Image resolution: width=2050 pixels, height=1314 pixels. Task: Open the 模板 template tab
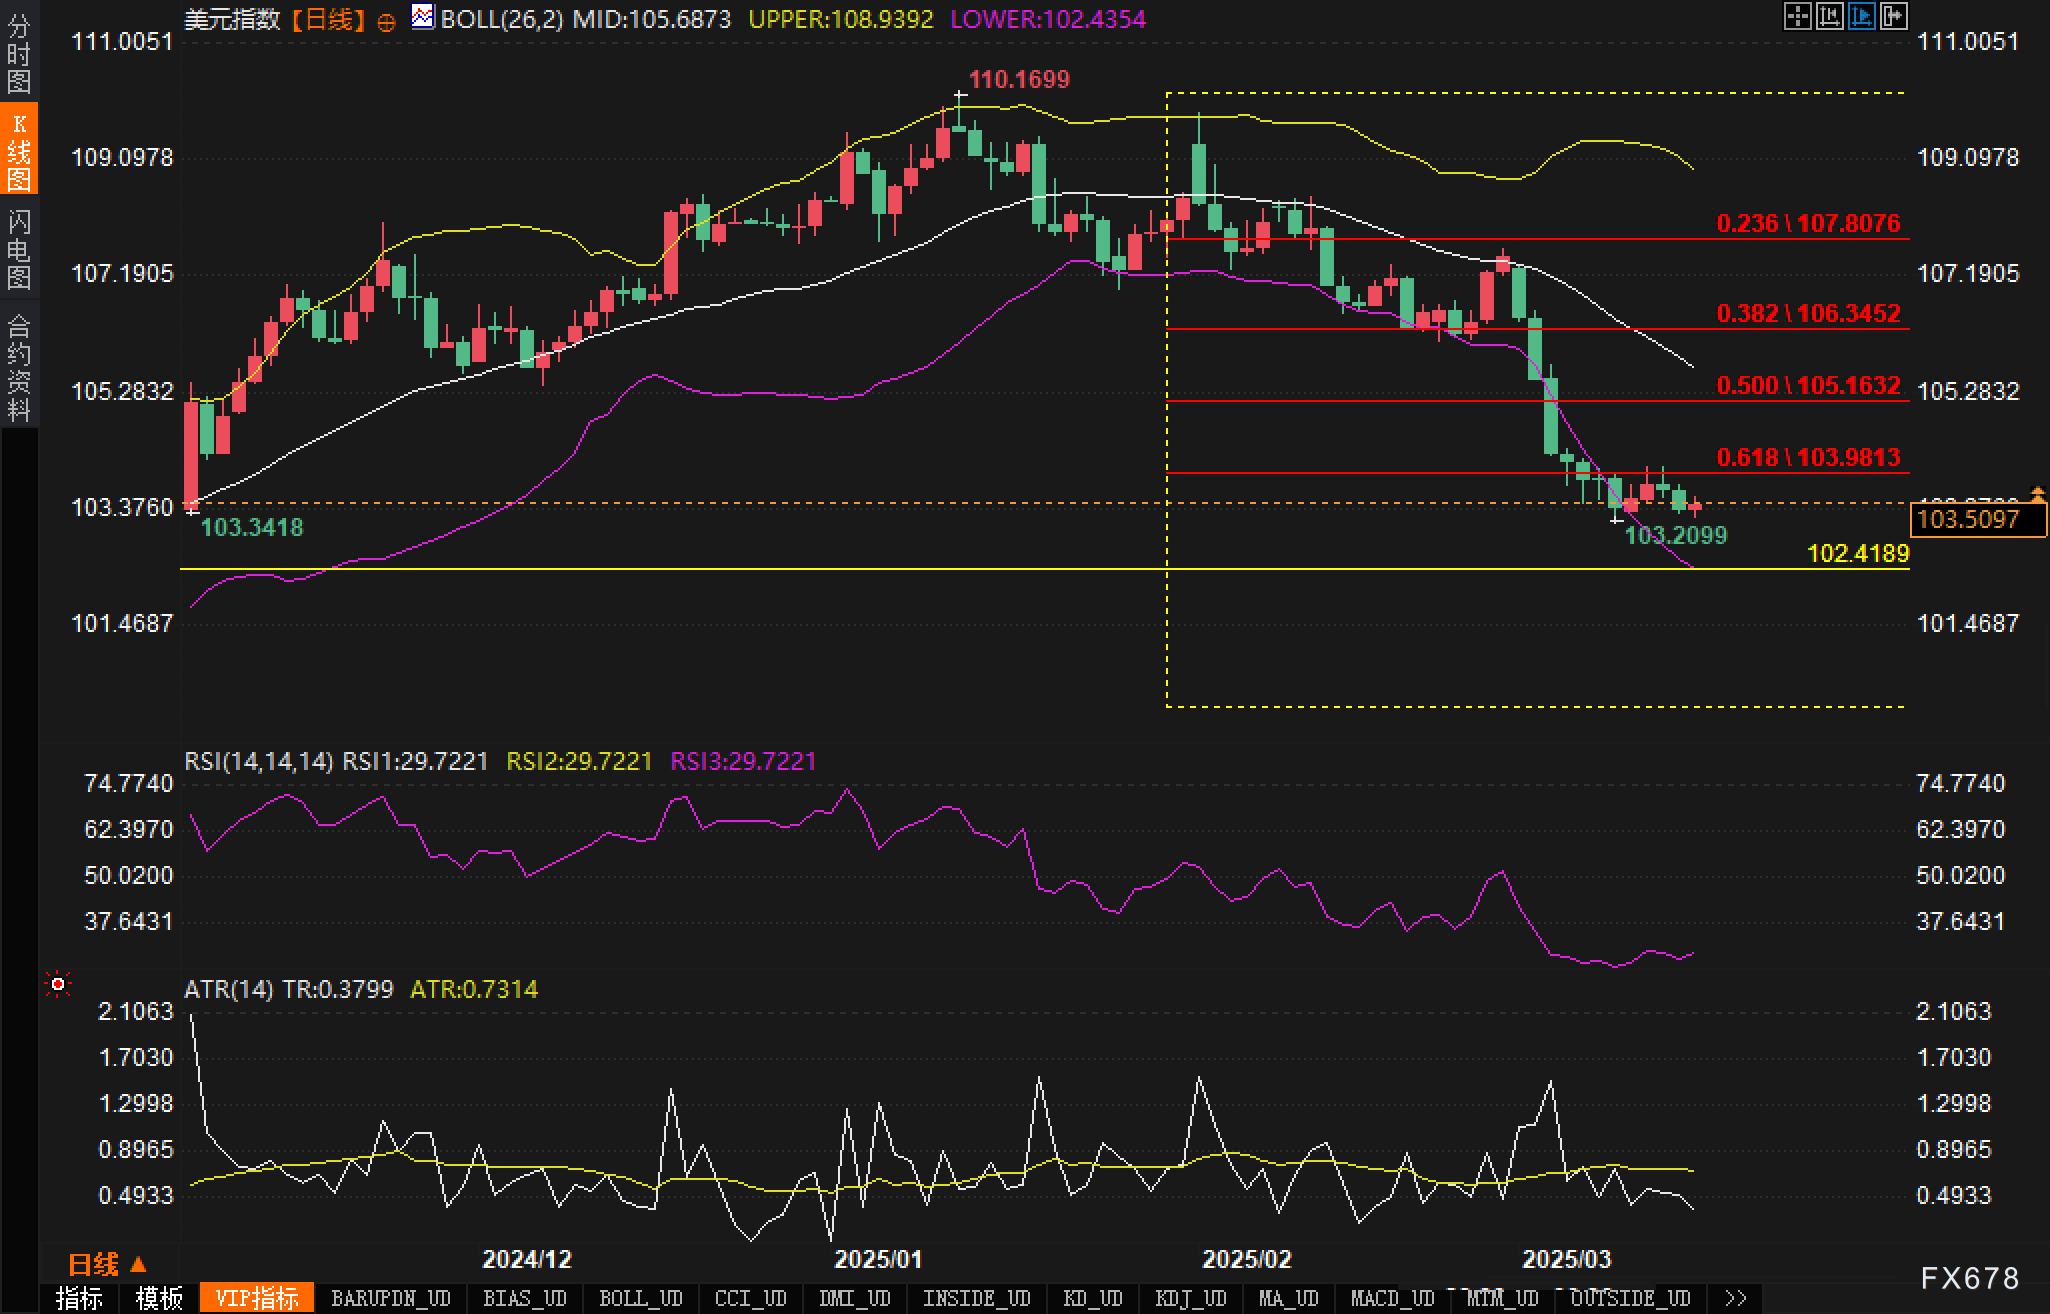(159, 1298)
